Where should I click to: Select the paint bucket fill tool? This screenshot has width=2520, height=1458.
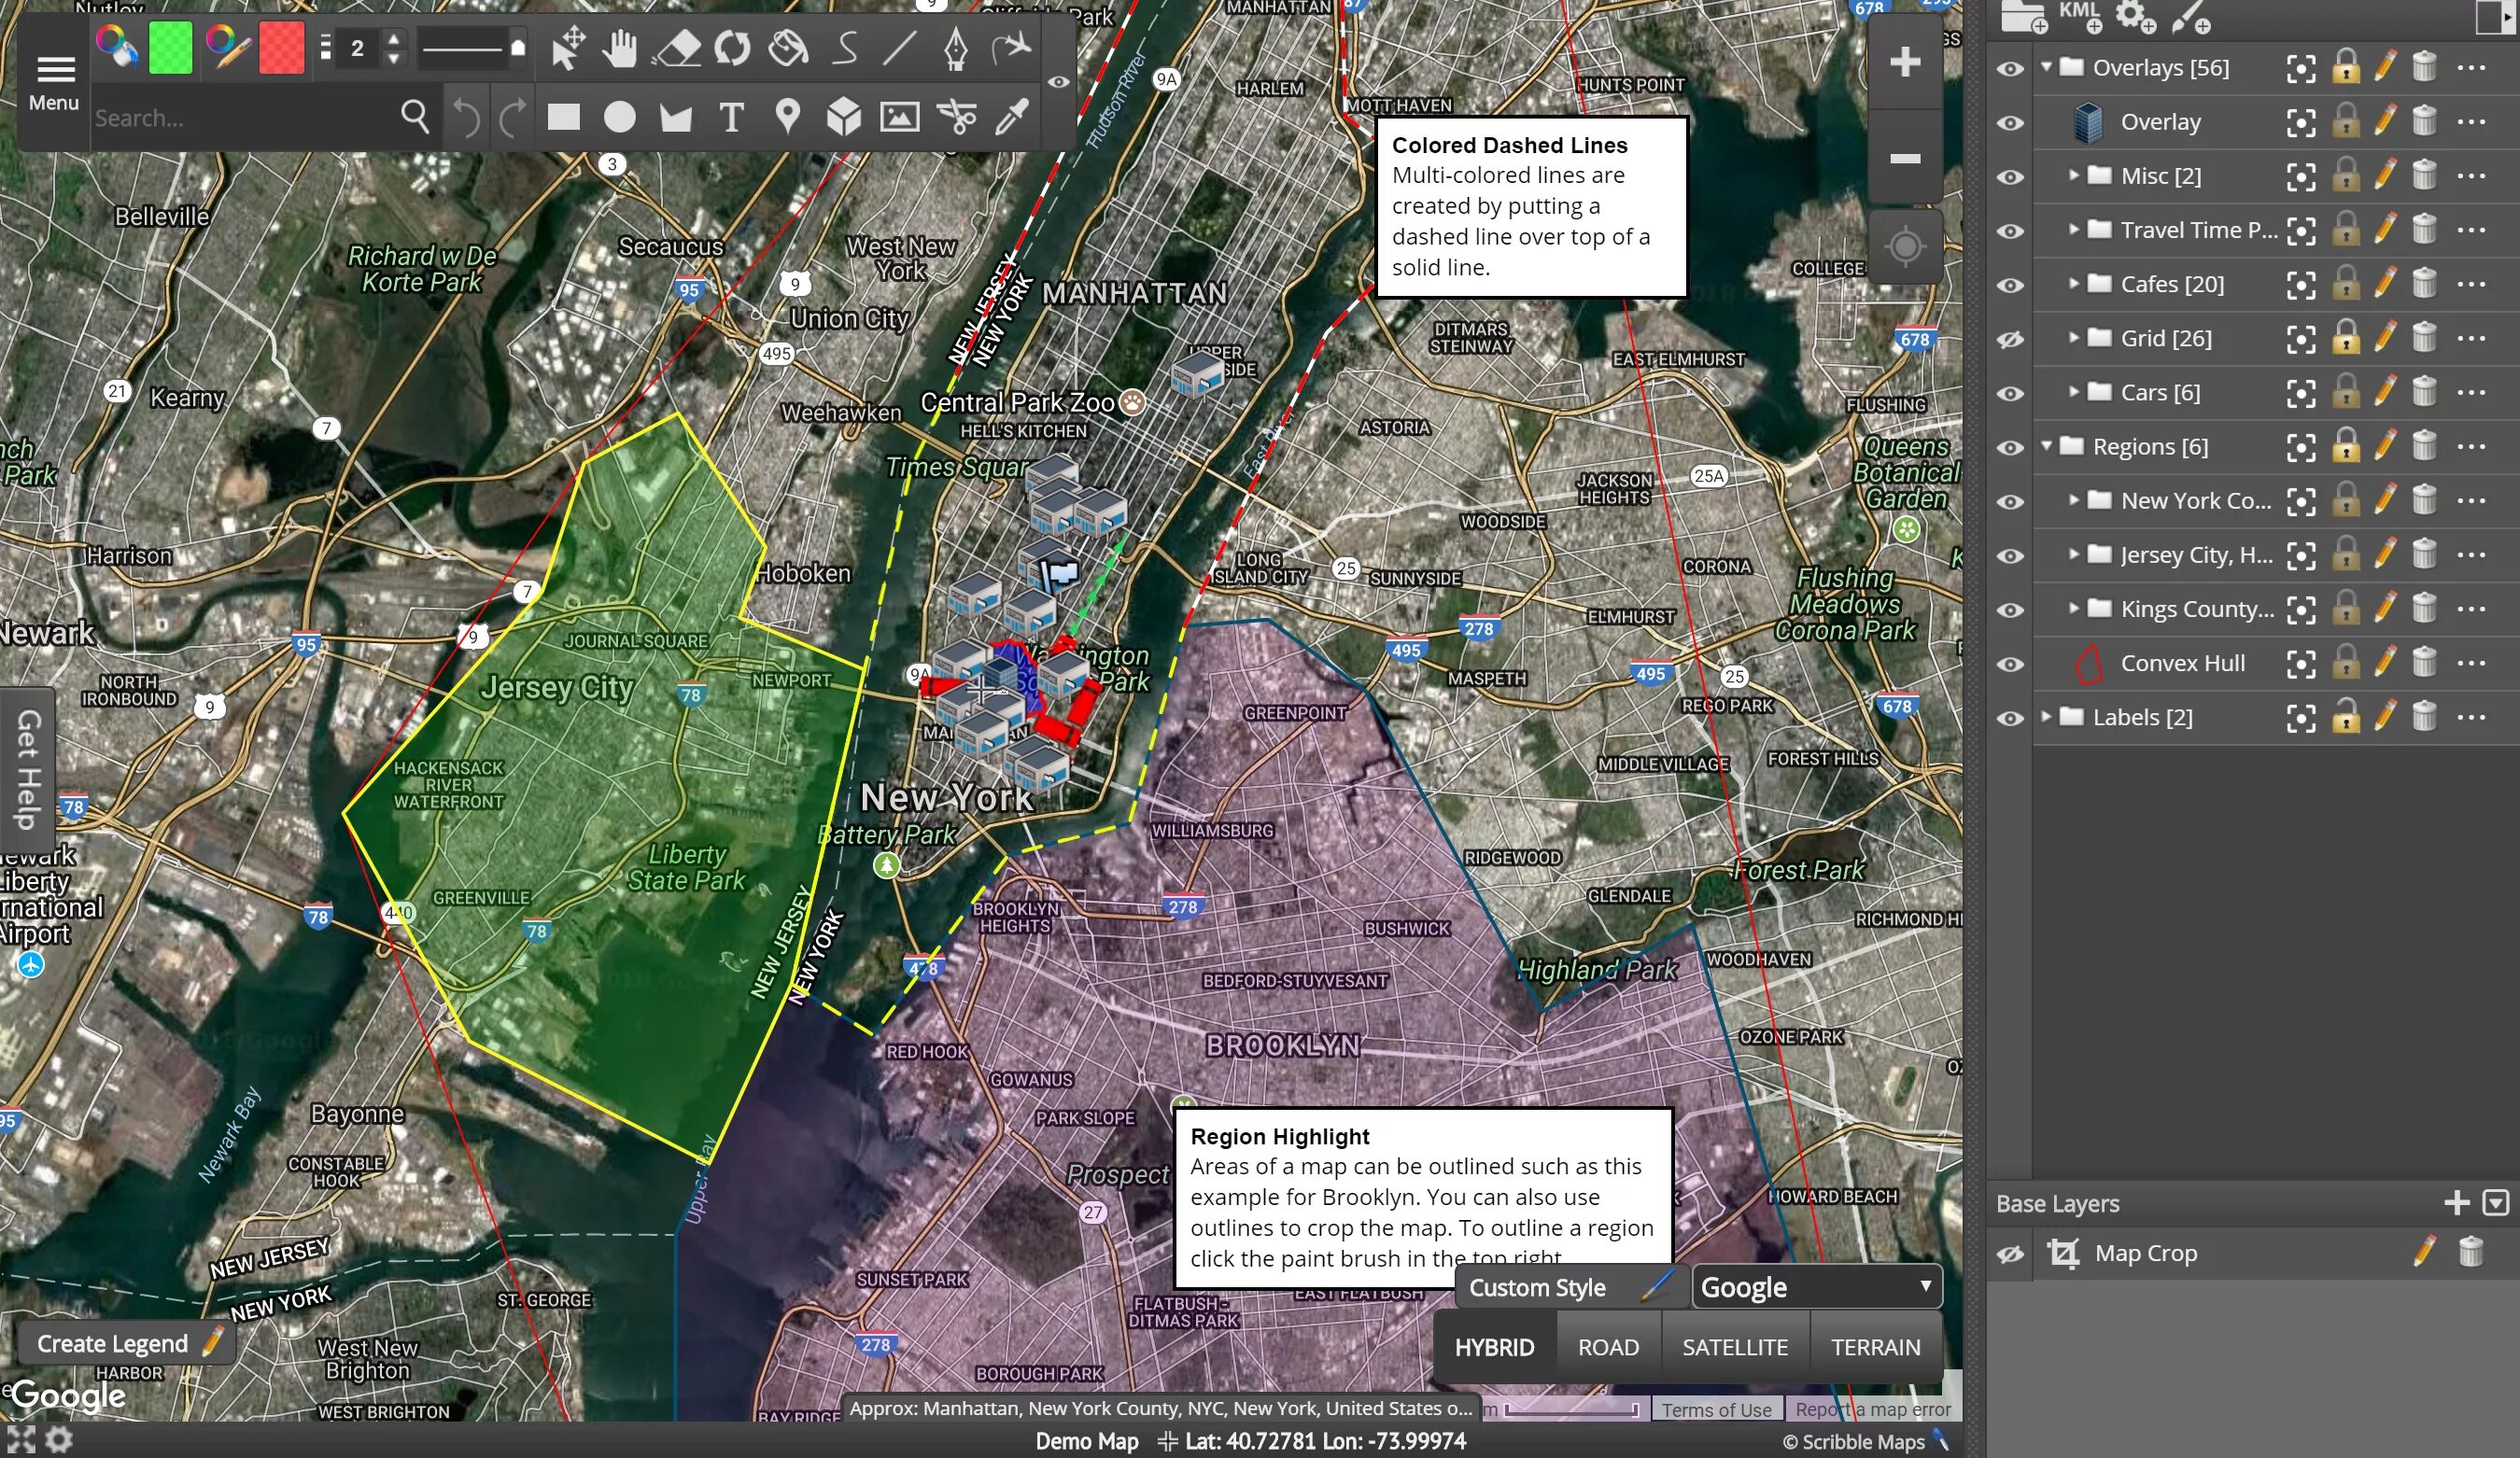(x=789, y=48)
